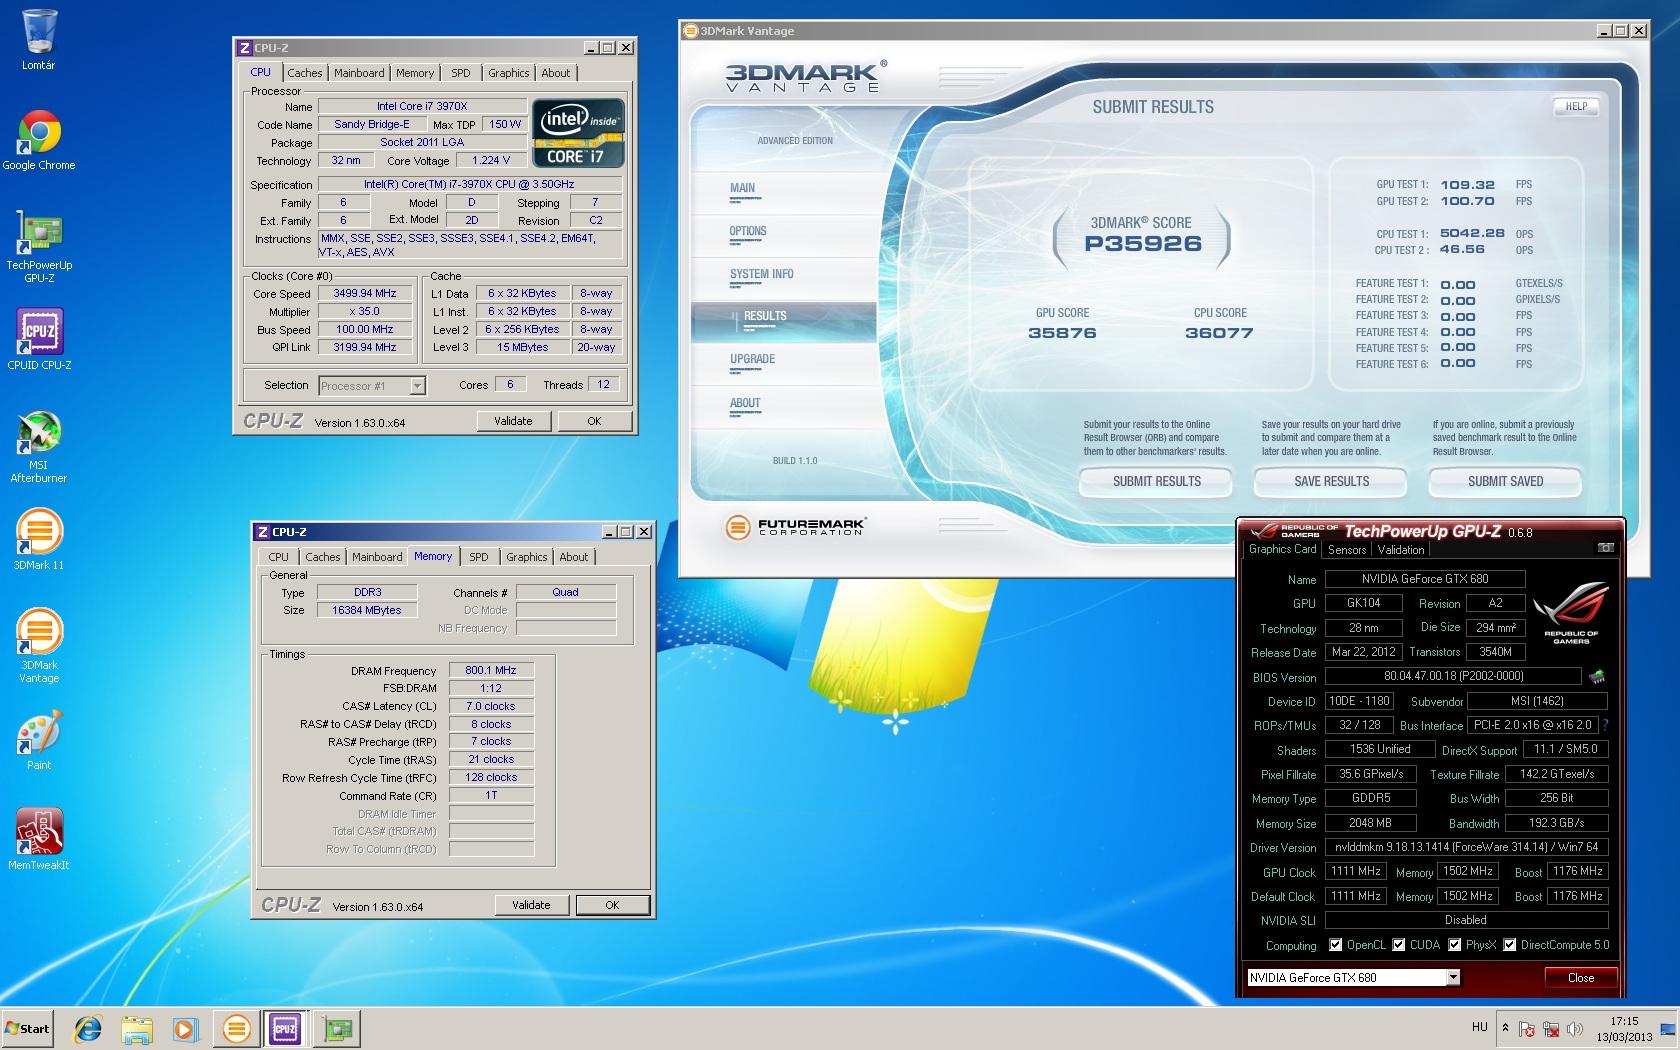Toggle the OpenCL checkbox in GPU-Z
Image resolution: width=1680 pixels, height=1050 pixels.
pyautogui.click(x=1335, y=945)
